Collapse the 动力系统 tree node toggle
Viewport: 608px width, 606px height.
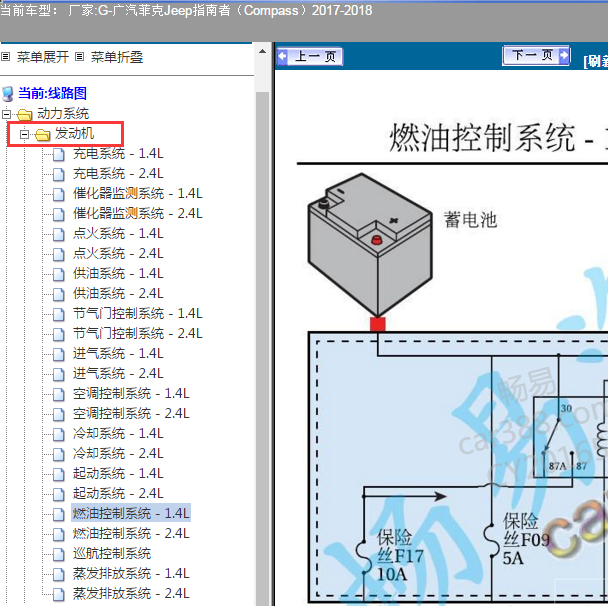point(6,114)
